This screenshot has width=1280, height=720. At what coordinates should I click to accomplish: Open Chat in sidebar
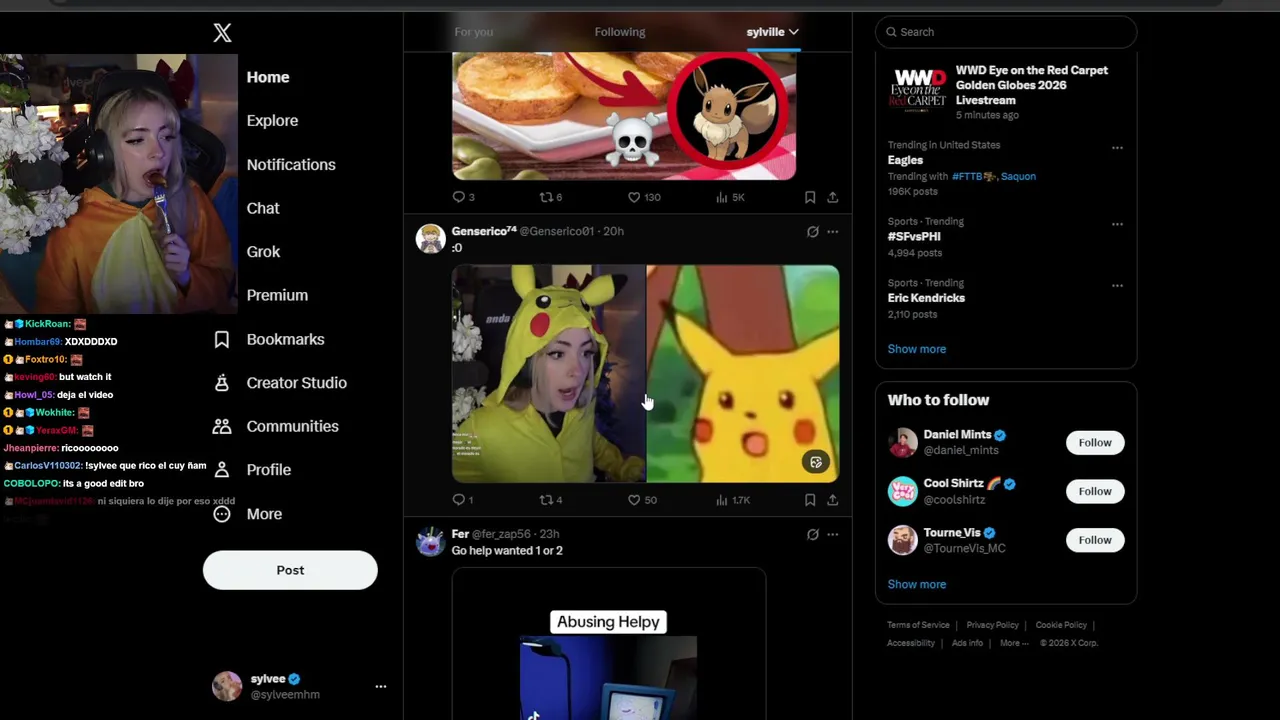click(263, 208)
